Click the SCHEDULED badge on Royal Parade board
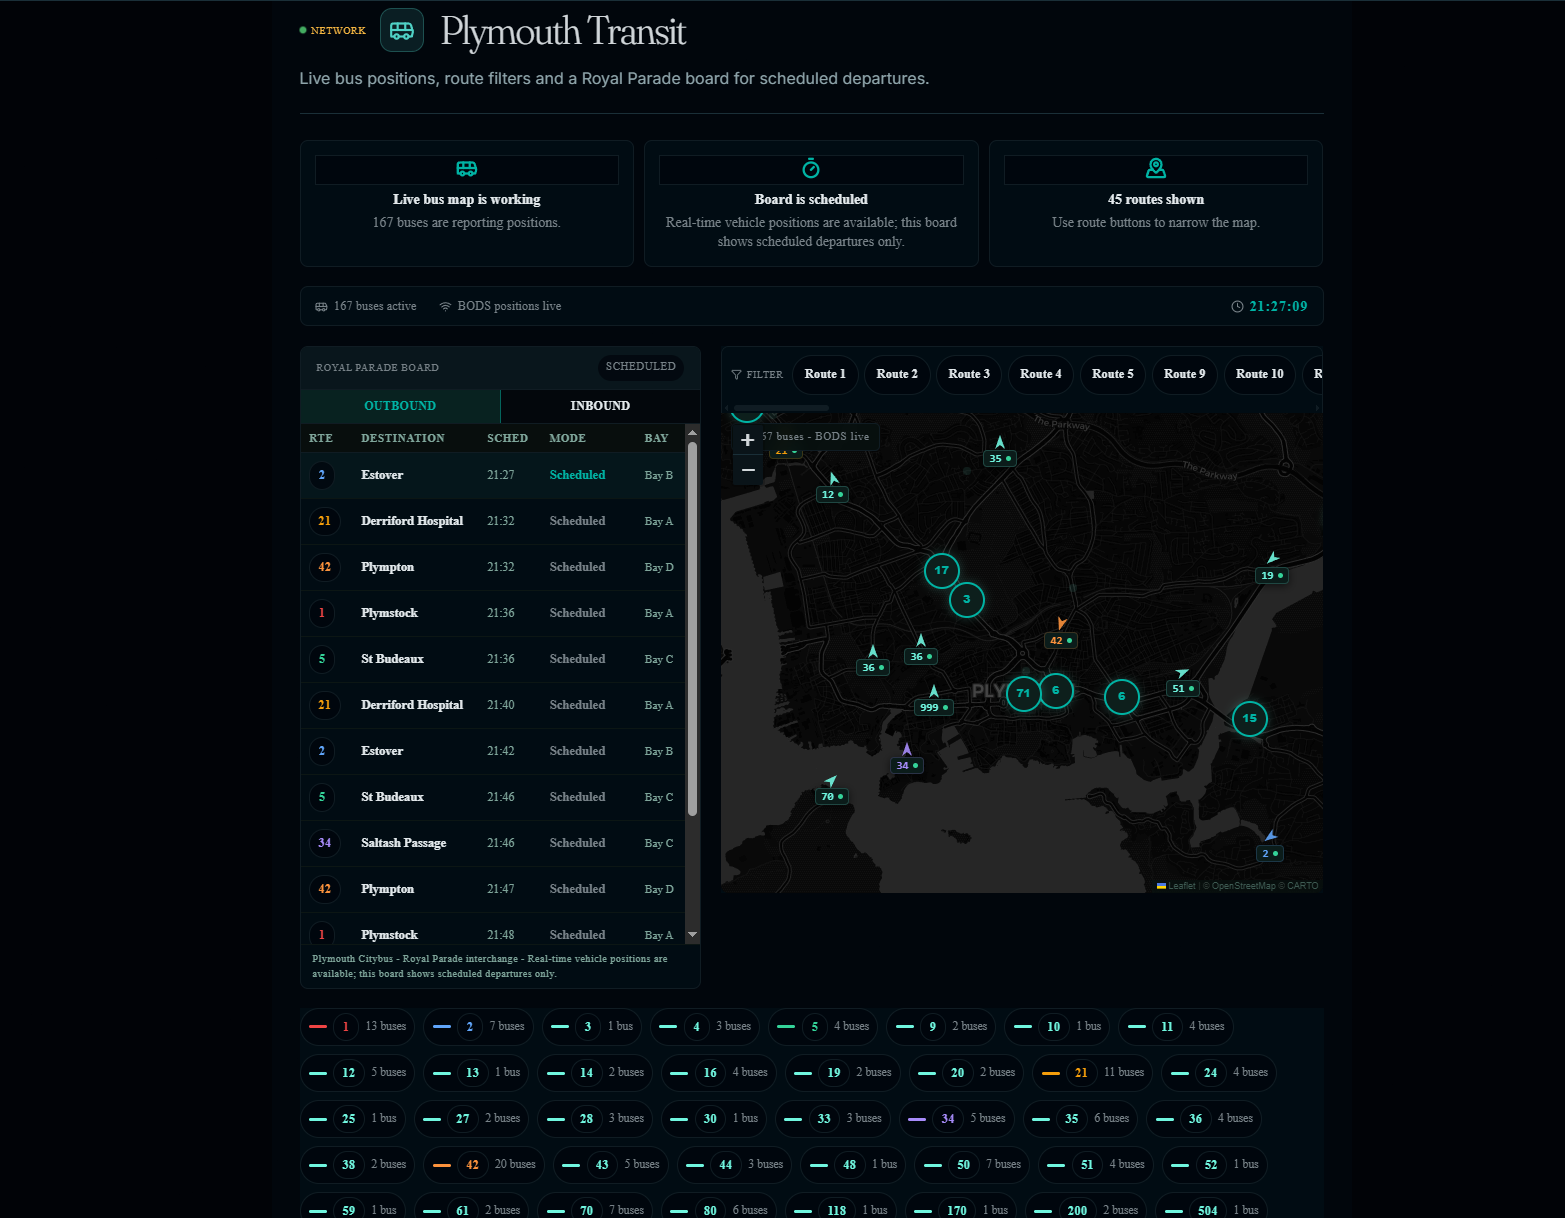The width and height of the screenshot is (1565, 1218). (x=641, y=367)
